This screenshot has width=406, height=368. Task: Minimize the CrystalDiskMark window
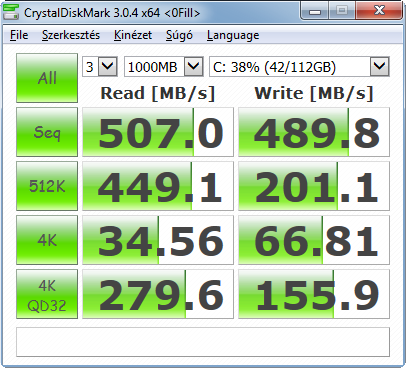click(x=315, y=11)
